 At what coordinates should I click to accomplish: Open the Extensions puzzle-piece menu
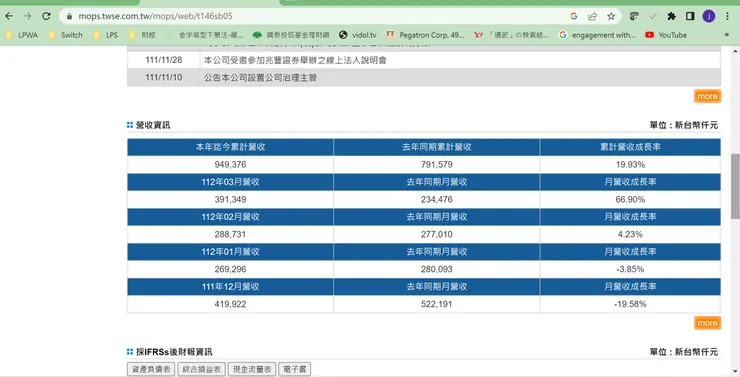(672, 16)
